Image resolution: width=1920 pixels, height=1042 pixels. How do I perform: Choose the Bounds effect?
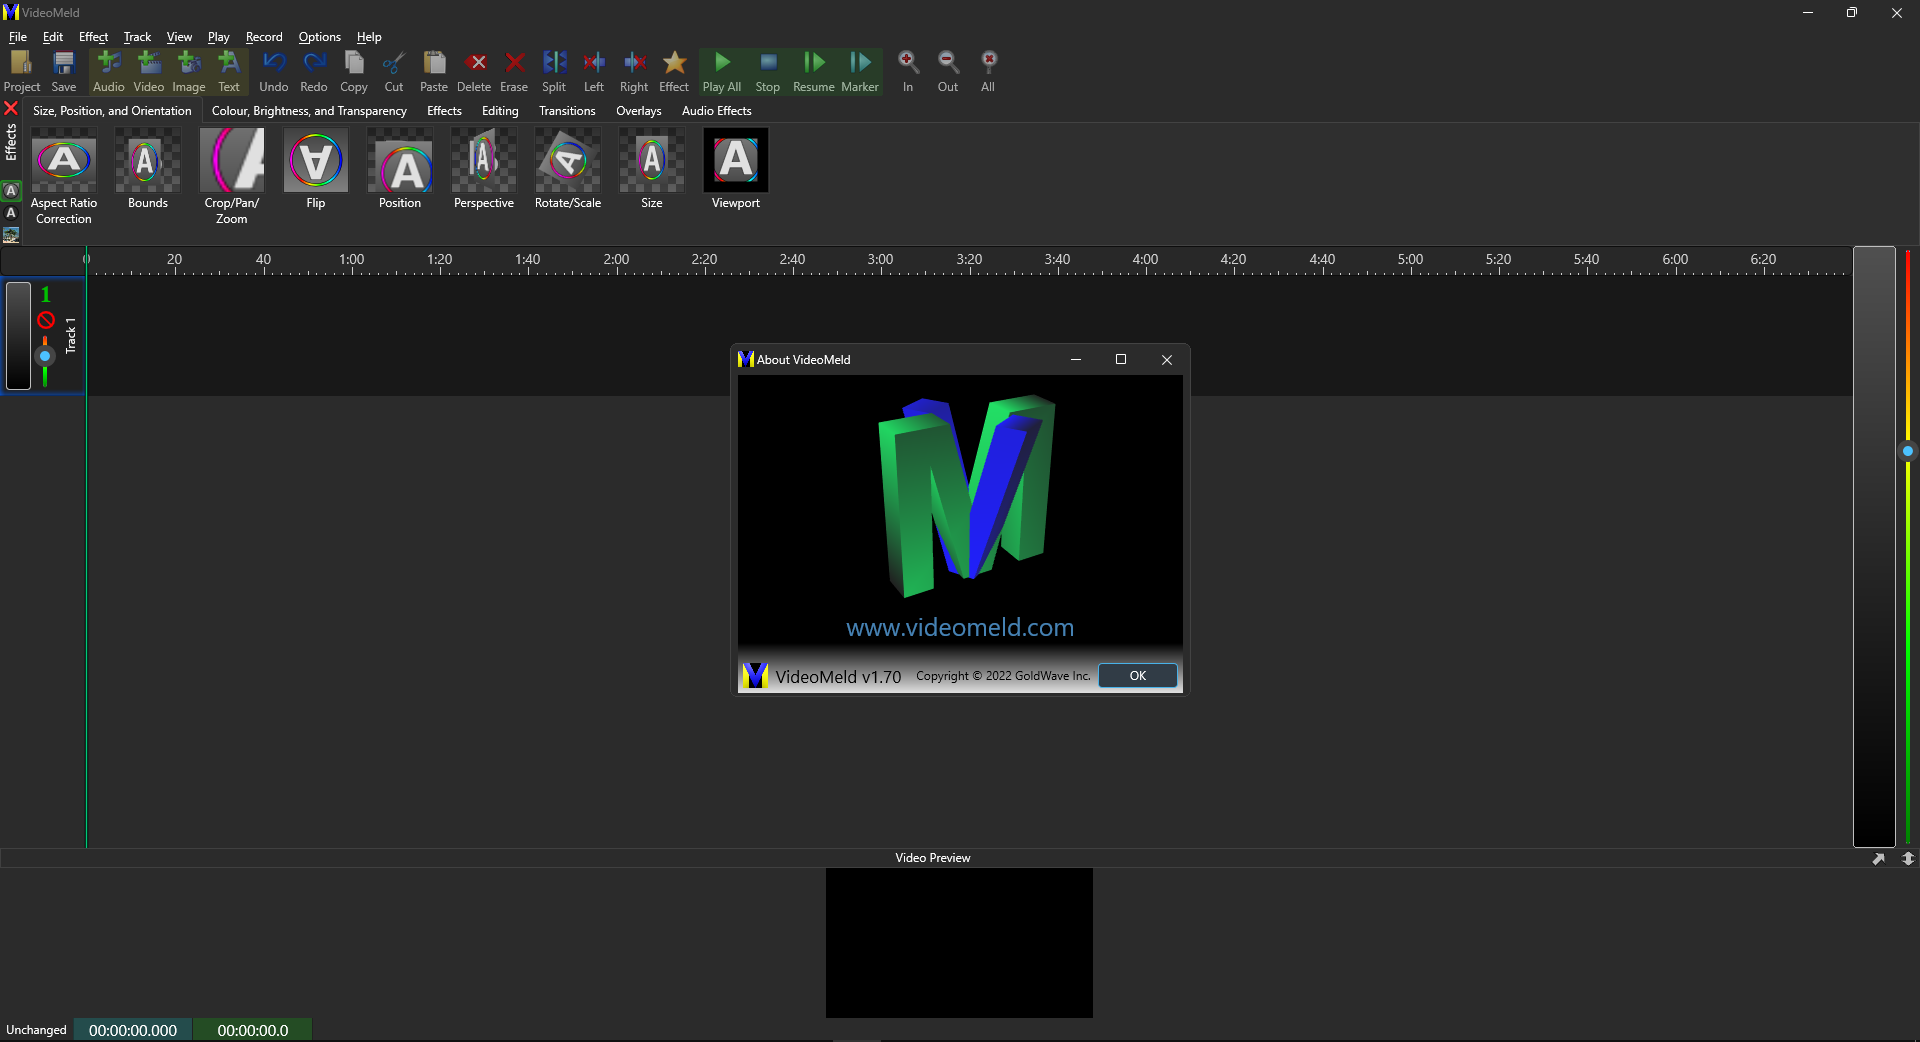[148, 169]
